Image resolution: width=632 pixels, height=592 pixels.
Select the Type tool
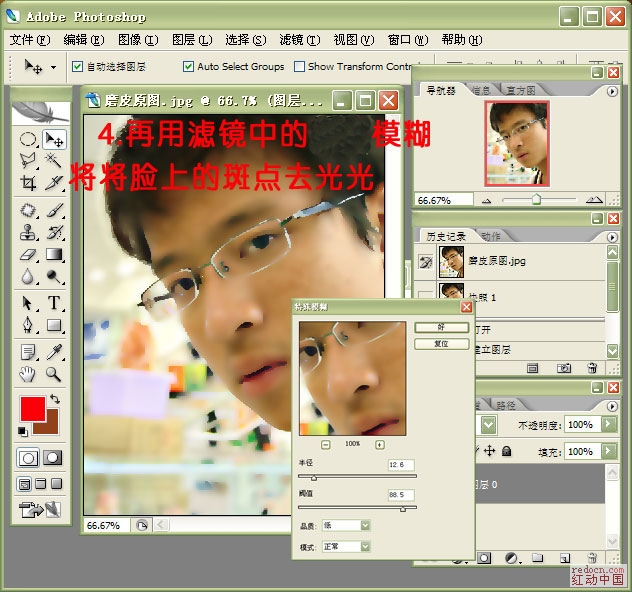pyautogui.click(x=54, y=303)
